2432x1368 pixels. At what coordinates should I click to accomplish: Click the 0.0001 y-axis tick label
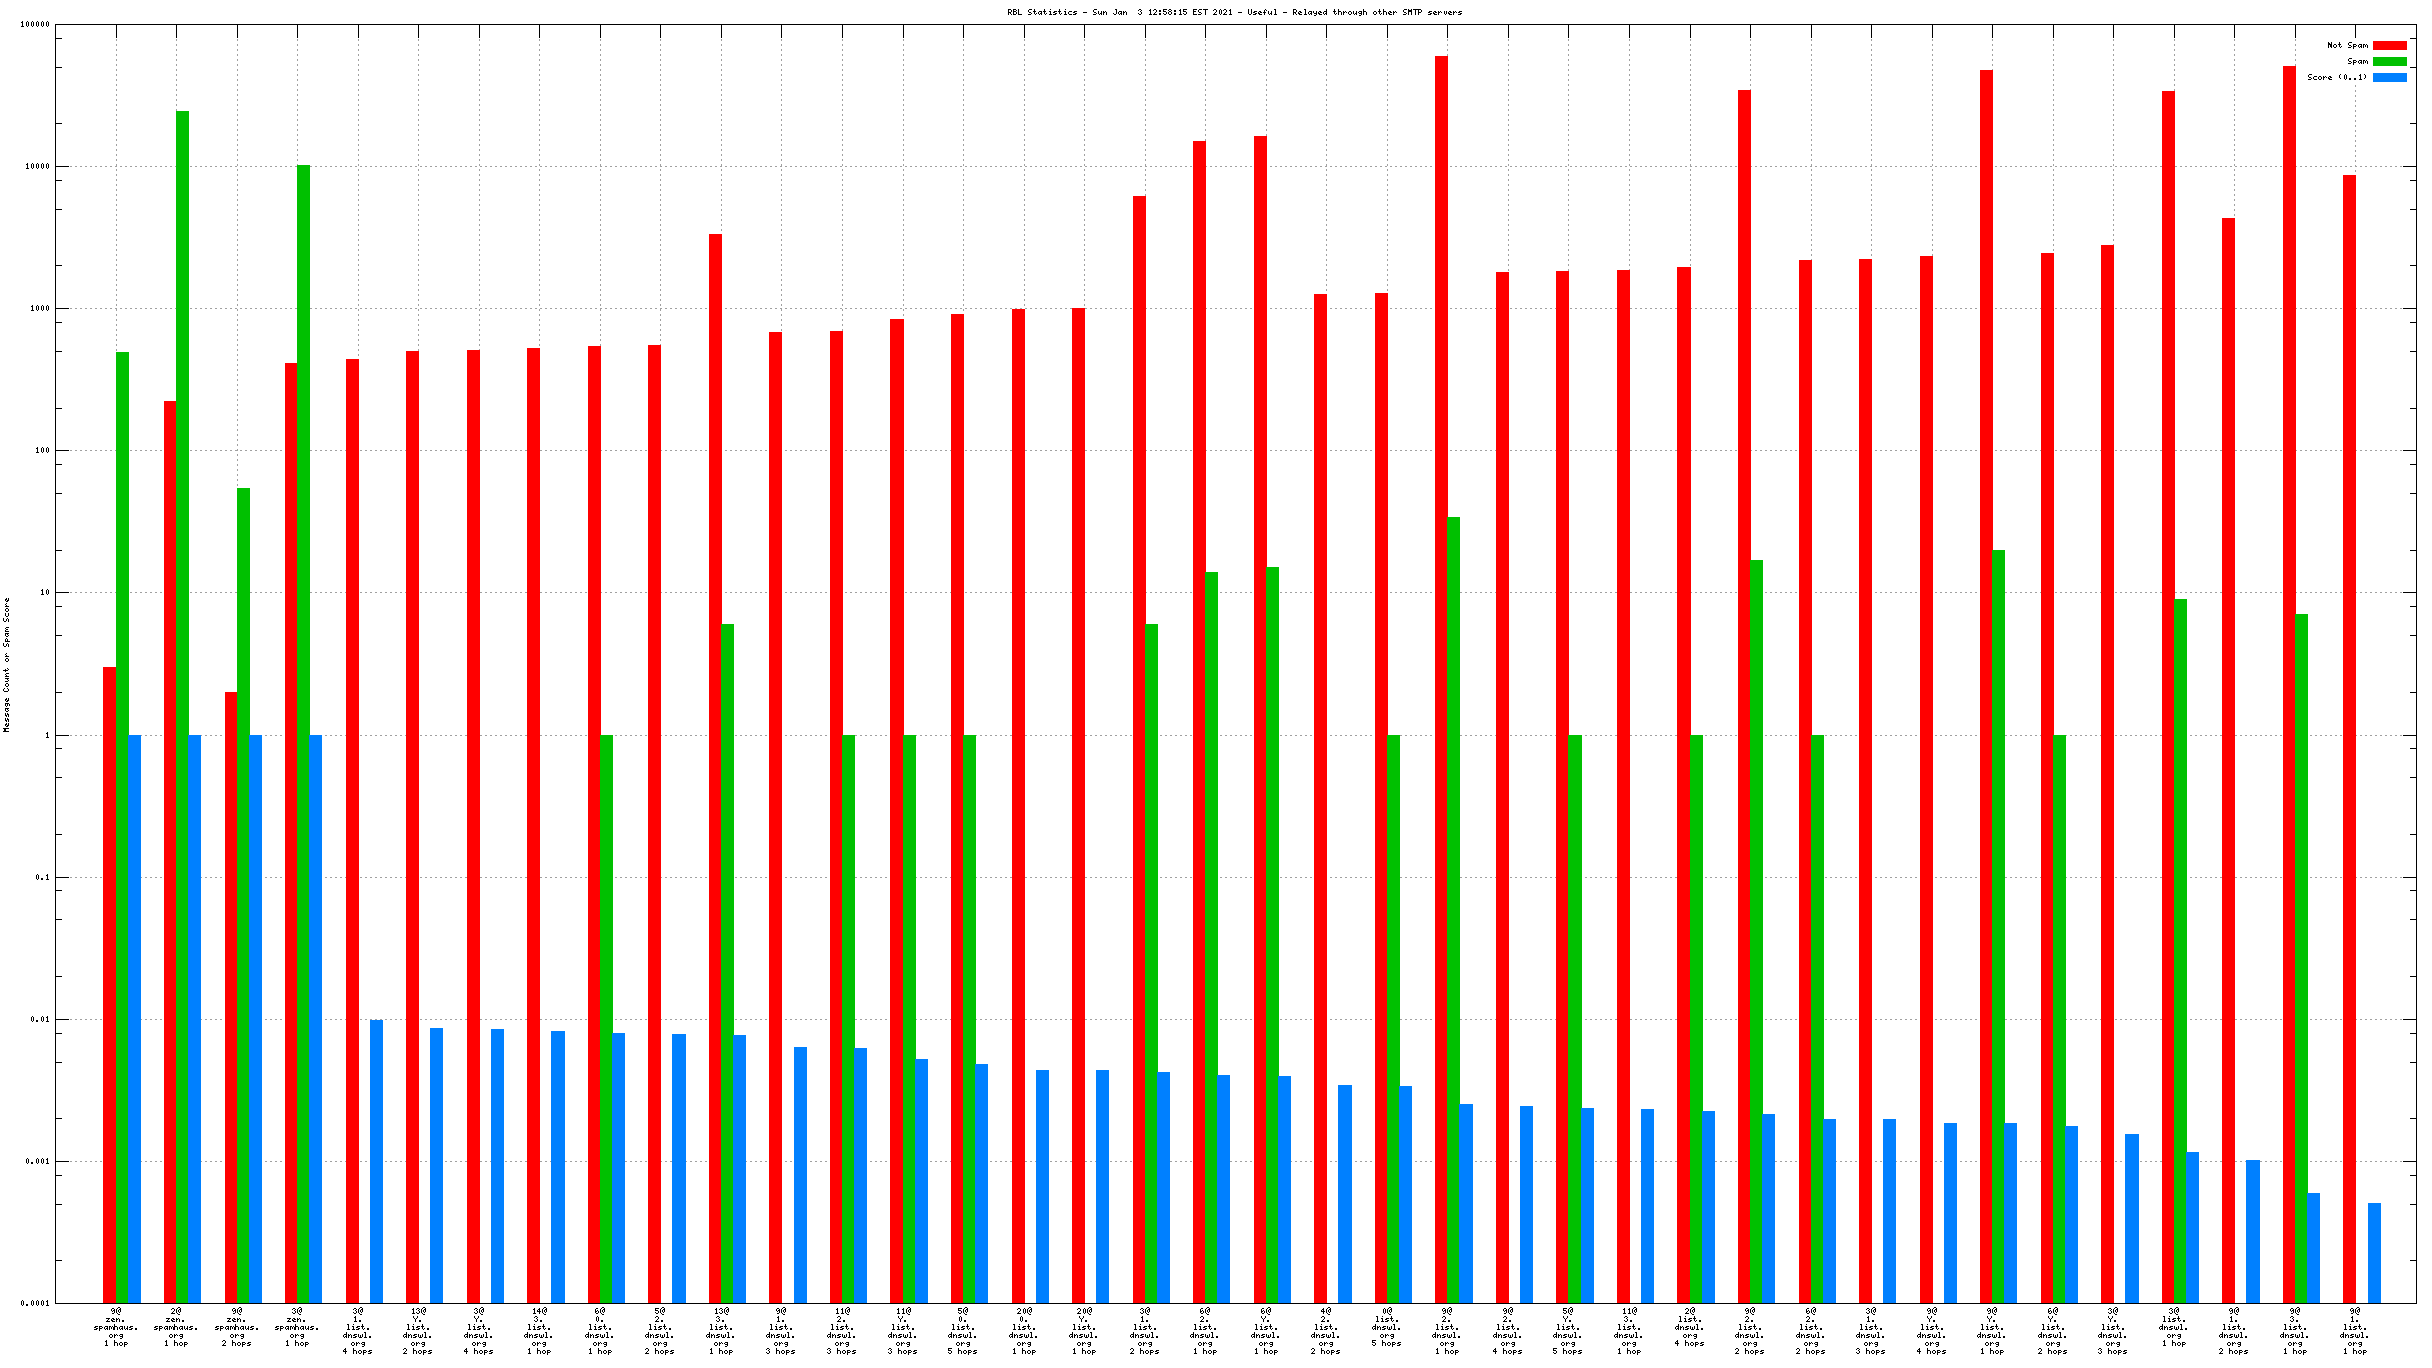tap(35, 1303)
